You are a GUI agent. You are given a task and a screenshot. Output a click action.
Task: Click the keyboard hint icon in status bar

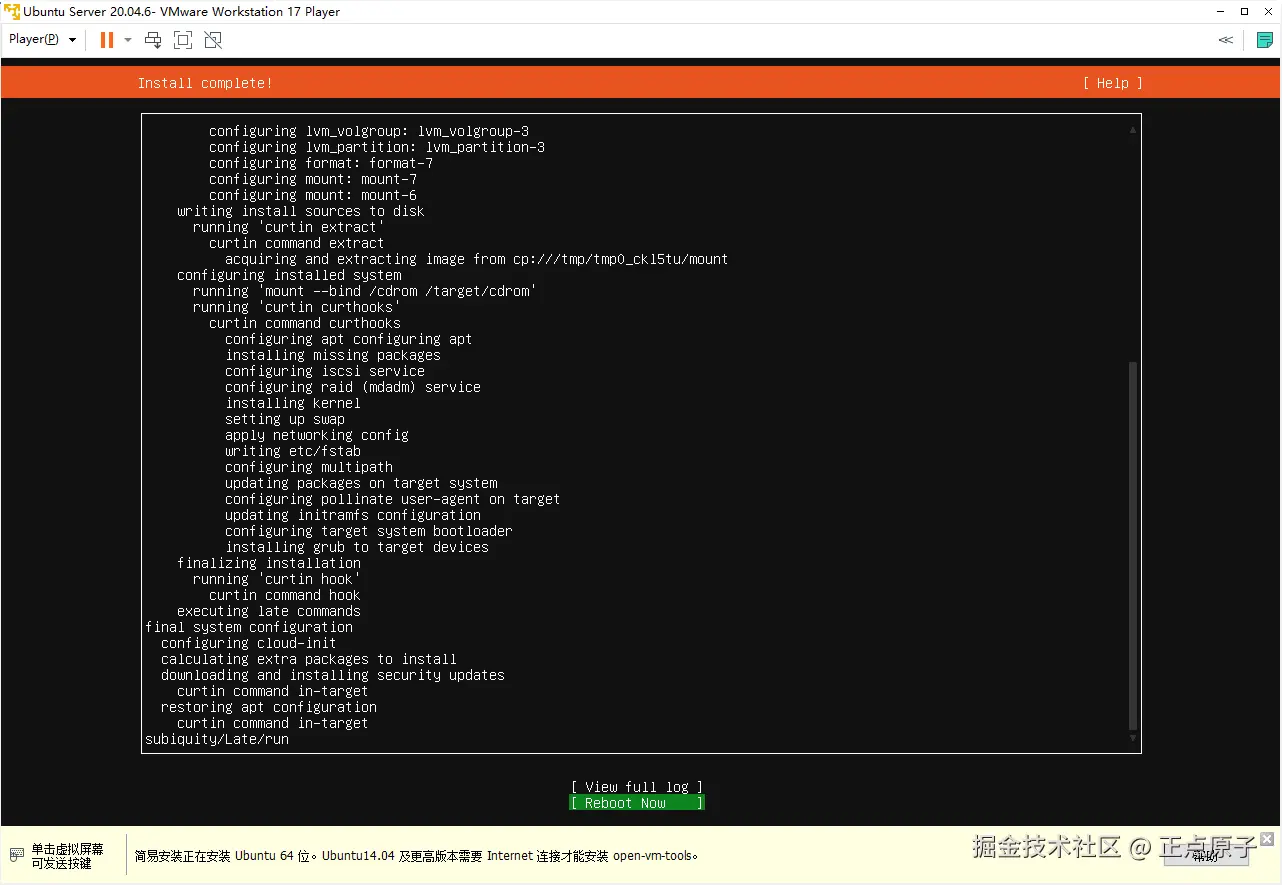point(15,855)
